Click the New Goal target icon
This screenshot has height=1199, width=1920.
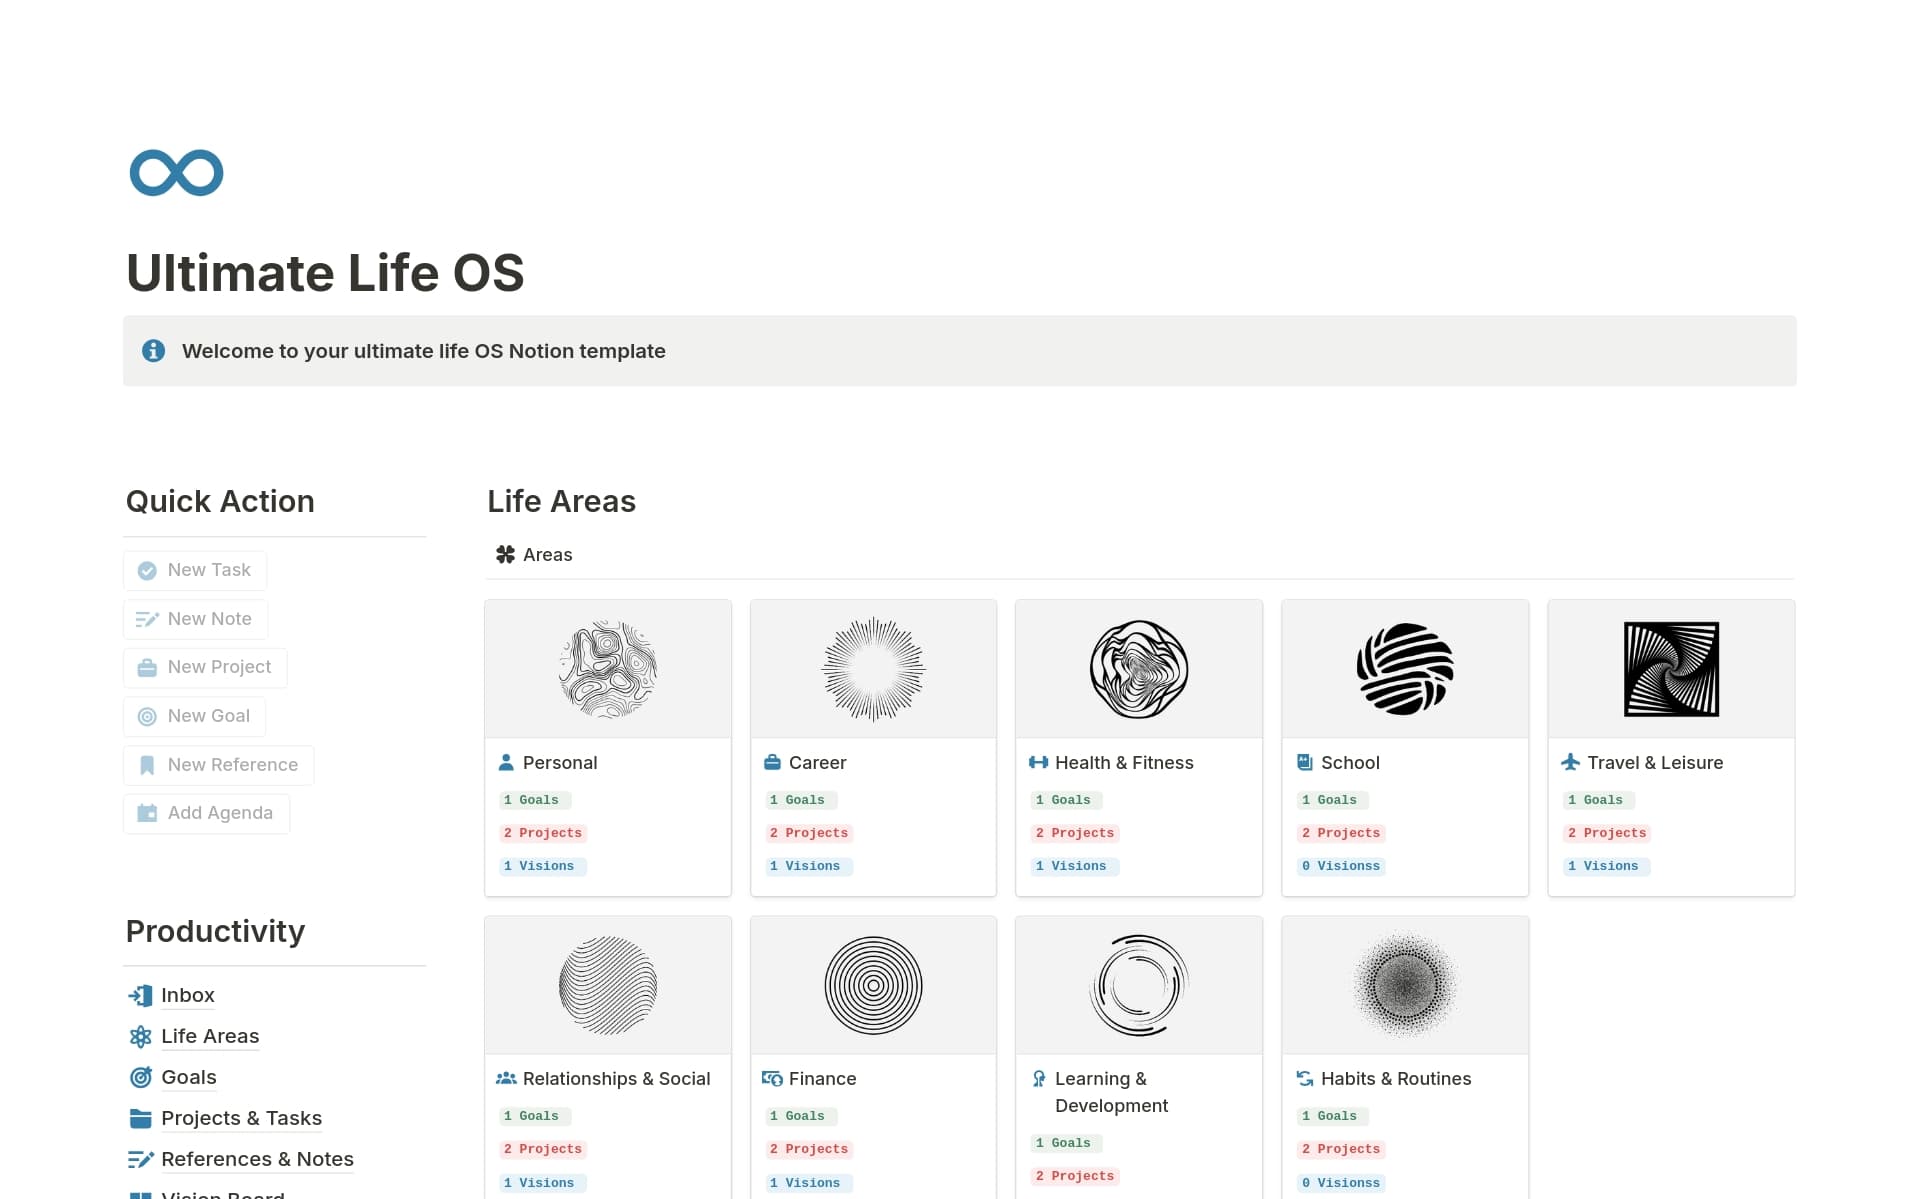pos(147,717)
